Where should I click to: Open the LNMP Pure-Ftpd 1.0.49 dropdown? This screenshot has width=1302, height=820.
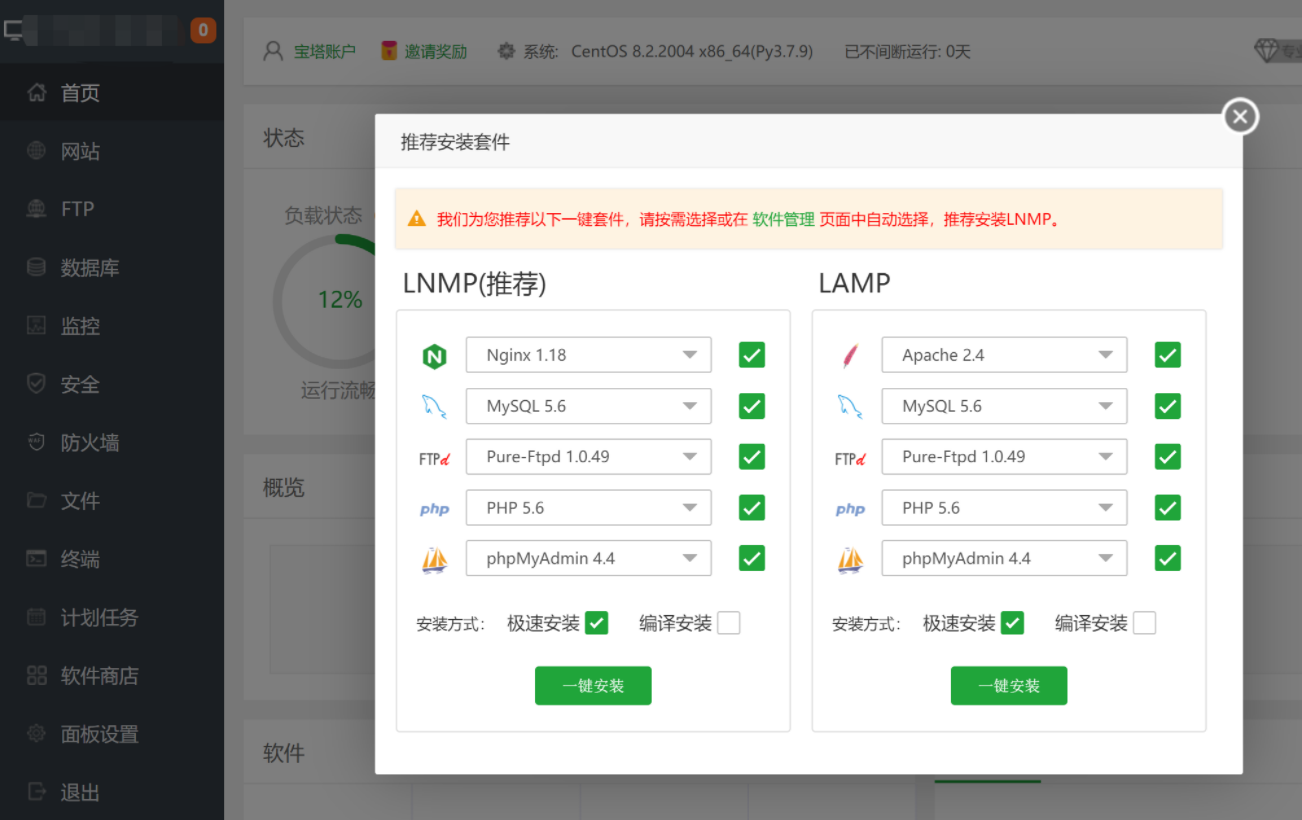pyautogui.click(x=589, y=457)
